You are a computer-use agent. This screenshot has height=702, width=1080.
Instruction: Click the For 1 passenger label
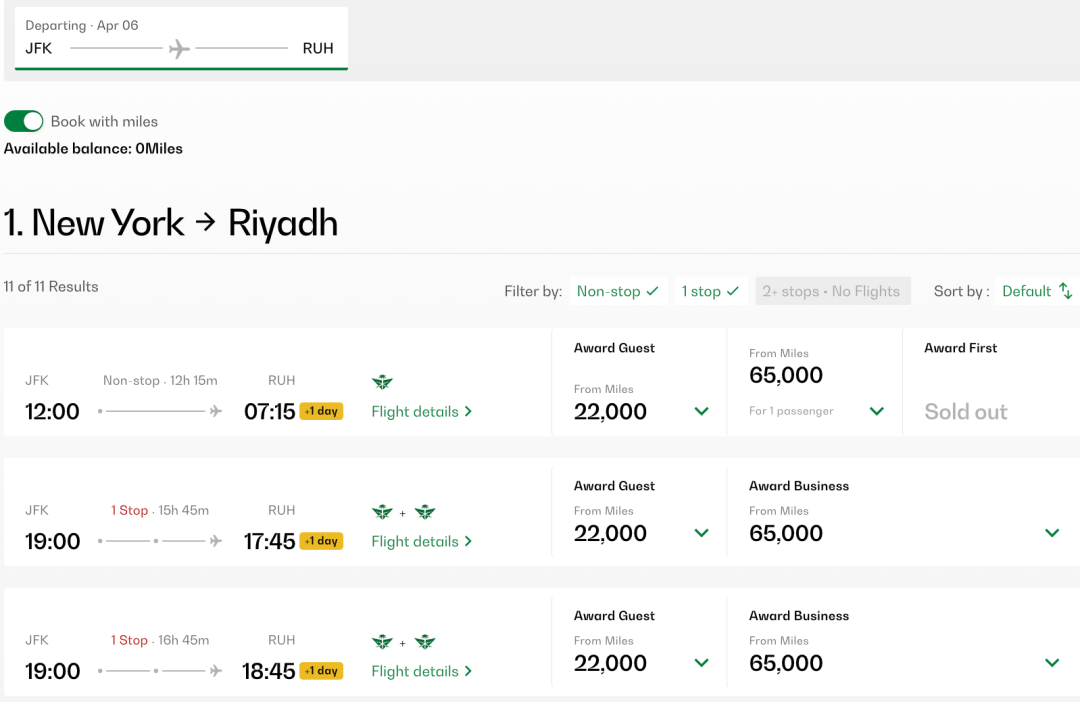[791, 411]
